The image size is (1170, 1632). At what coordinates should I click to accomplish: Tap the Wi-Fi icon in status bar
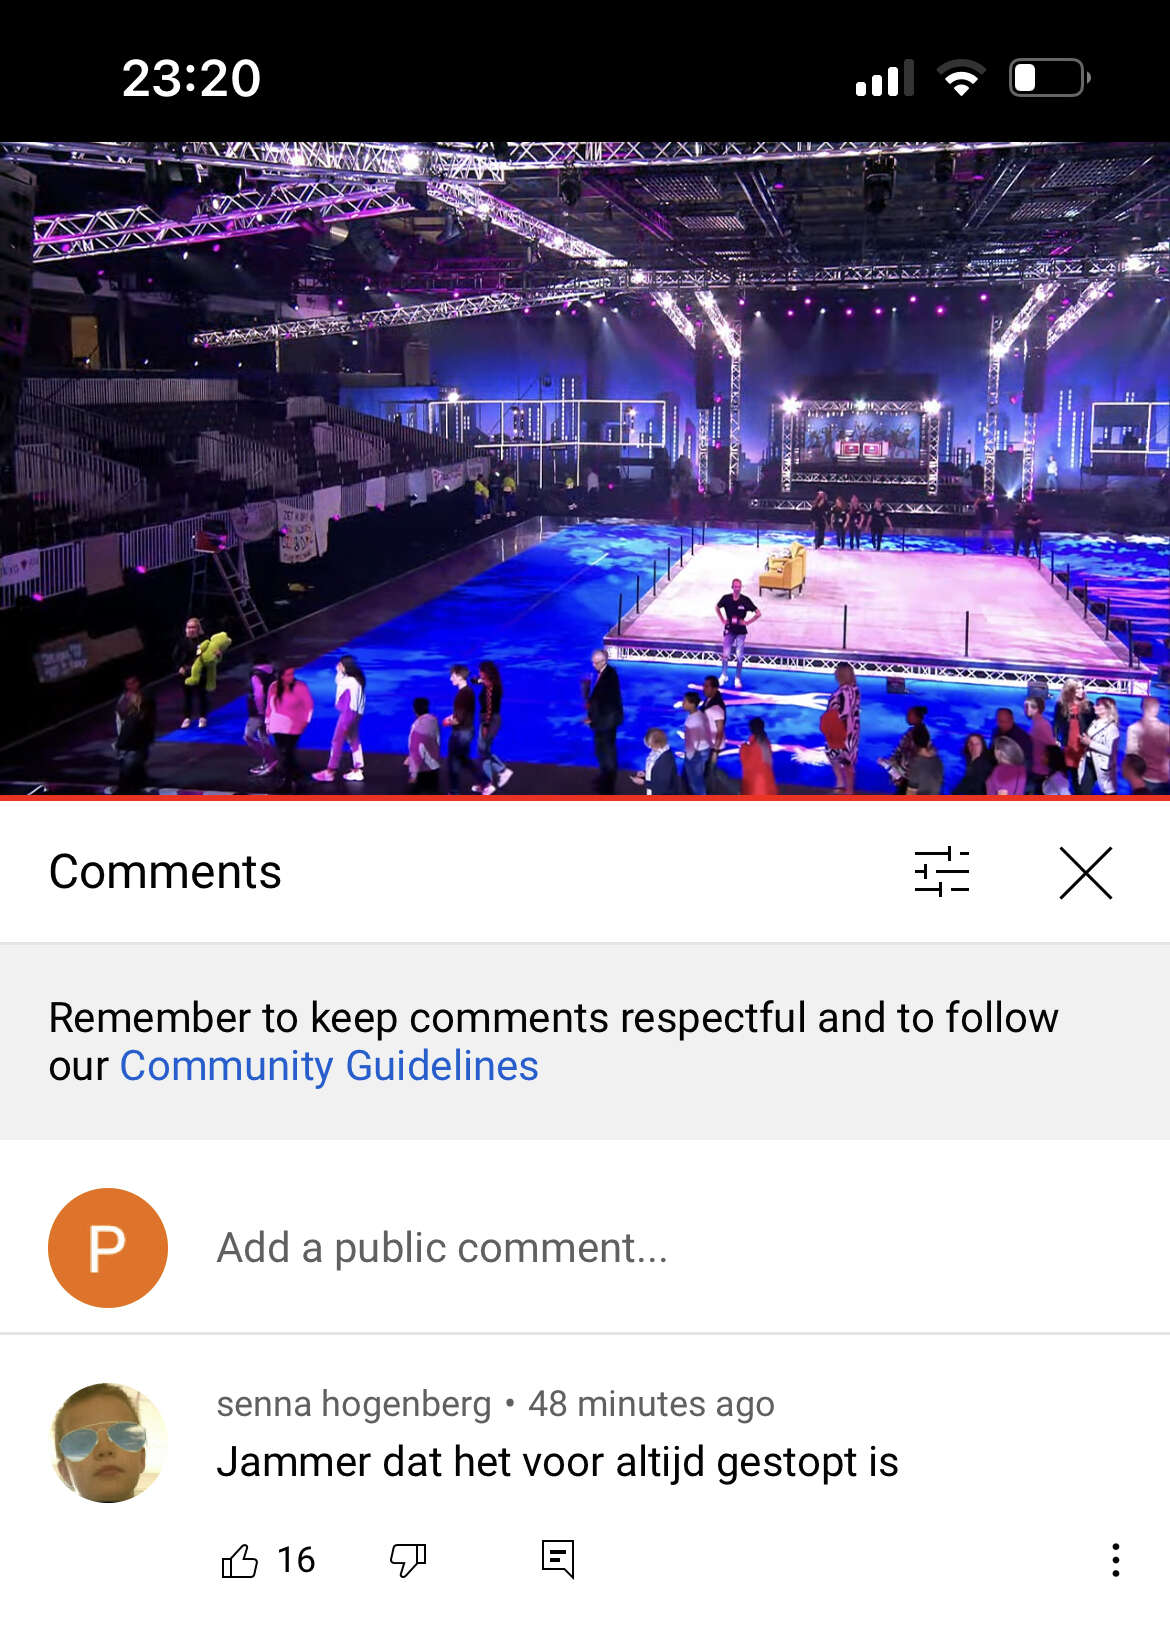coord(961,78)
